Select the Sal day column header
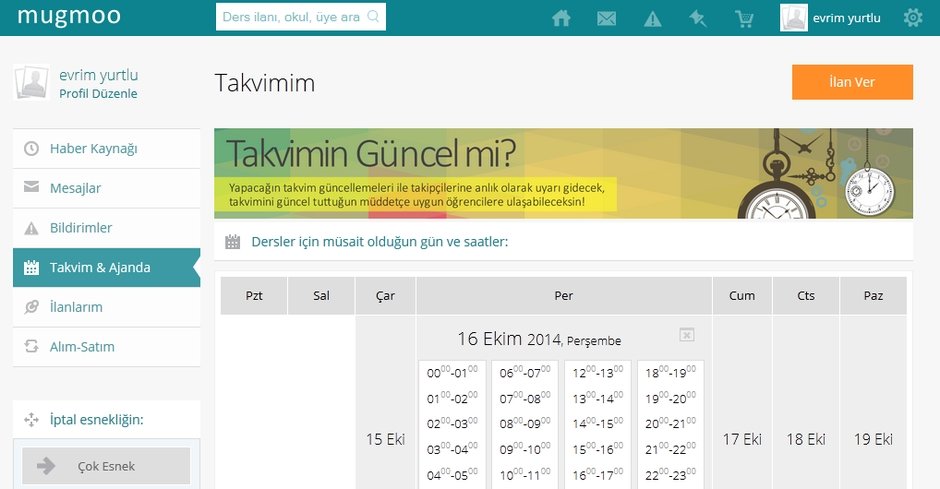 (x=321, y=295)
